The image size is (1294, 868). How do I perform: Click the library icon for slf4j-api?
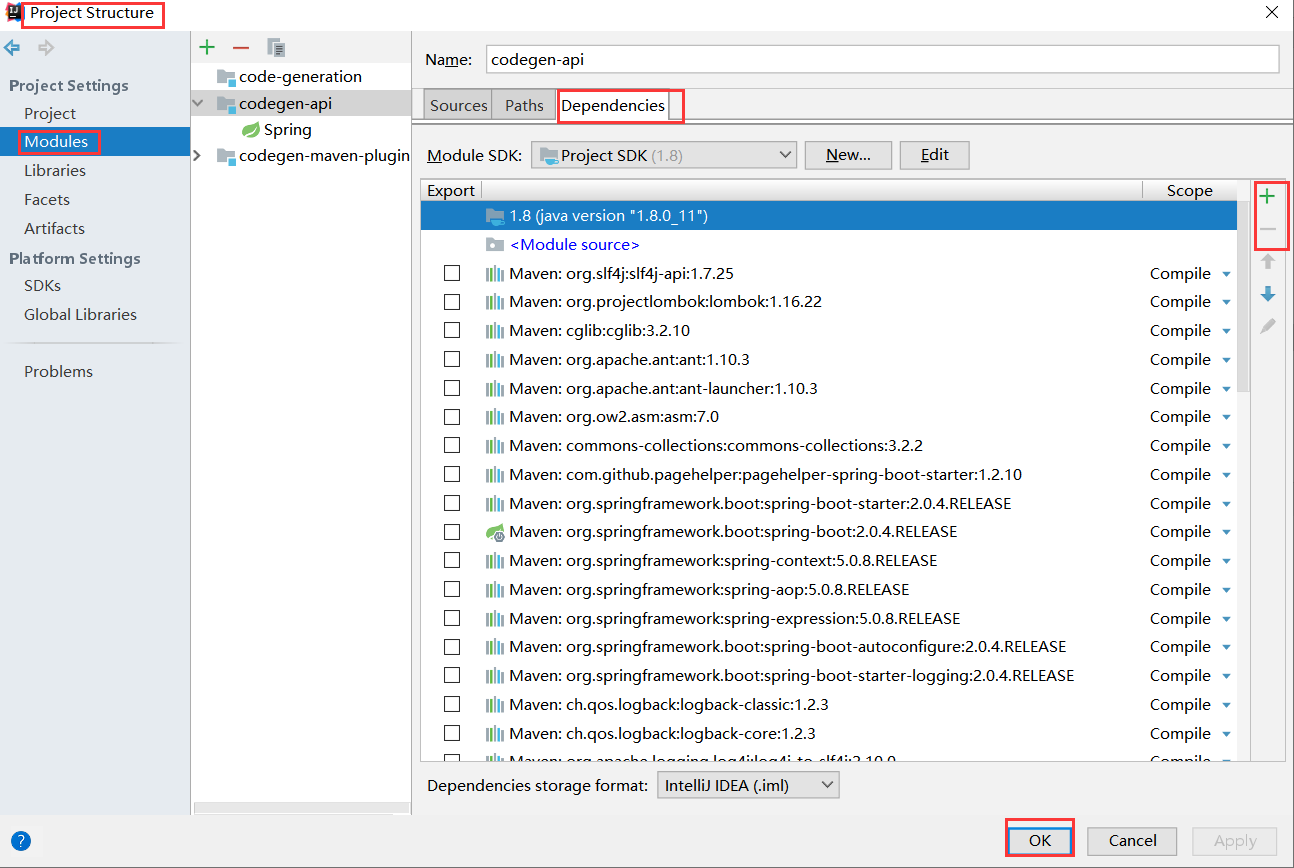point(495,274)
